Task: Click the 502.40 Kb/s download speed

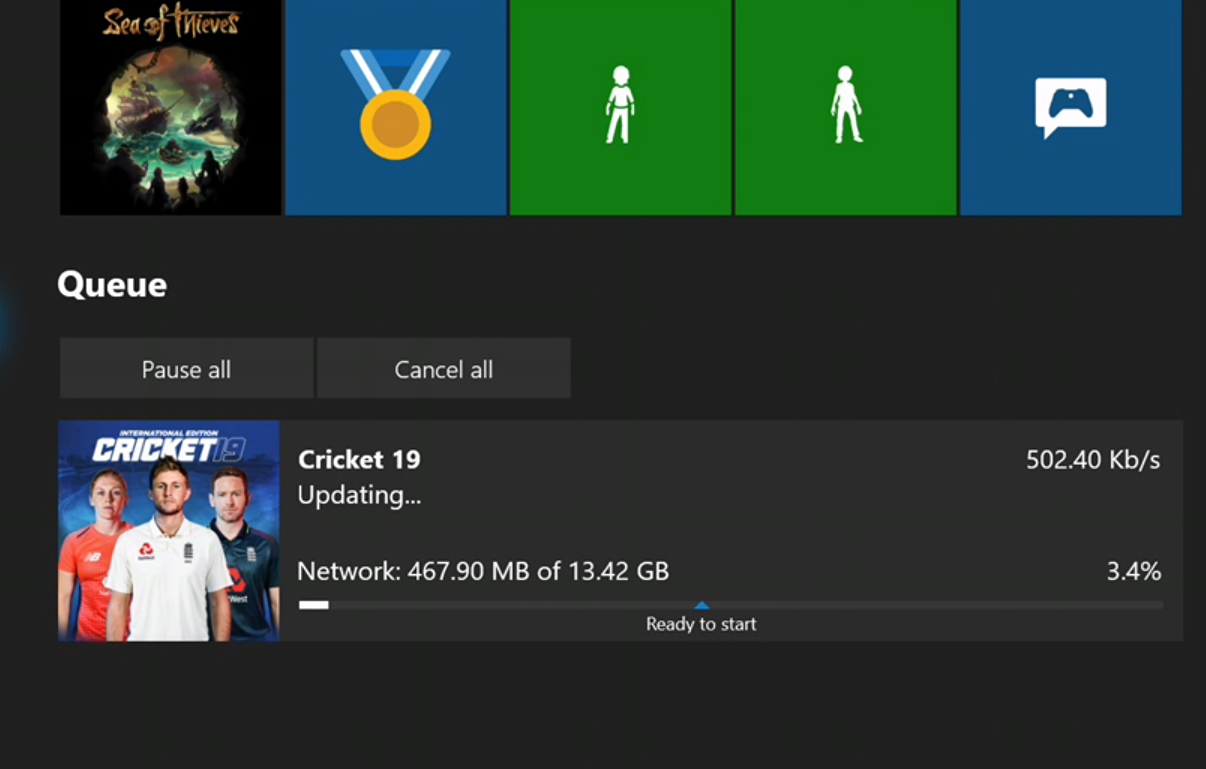Action: point(1093,460)
